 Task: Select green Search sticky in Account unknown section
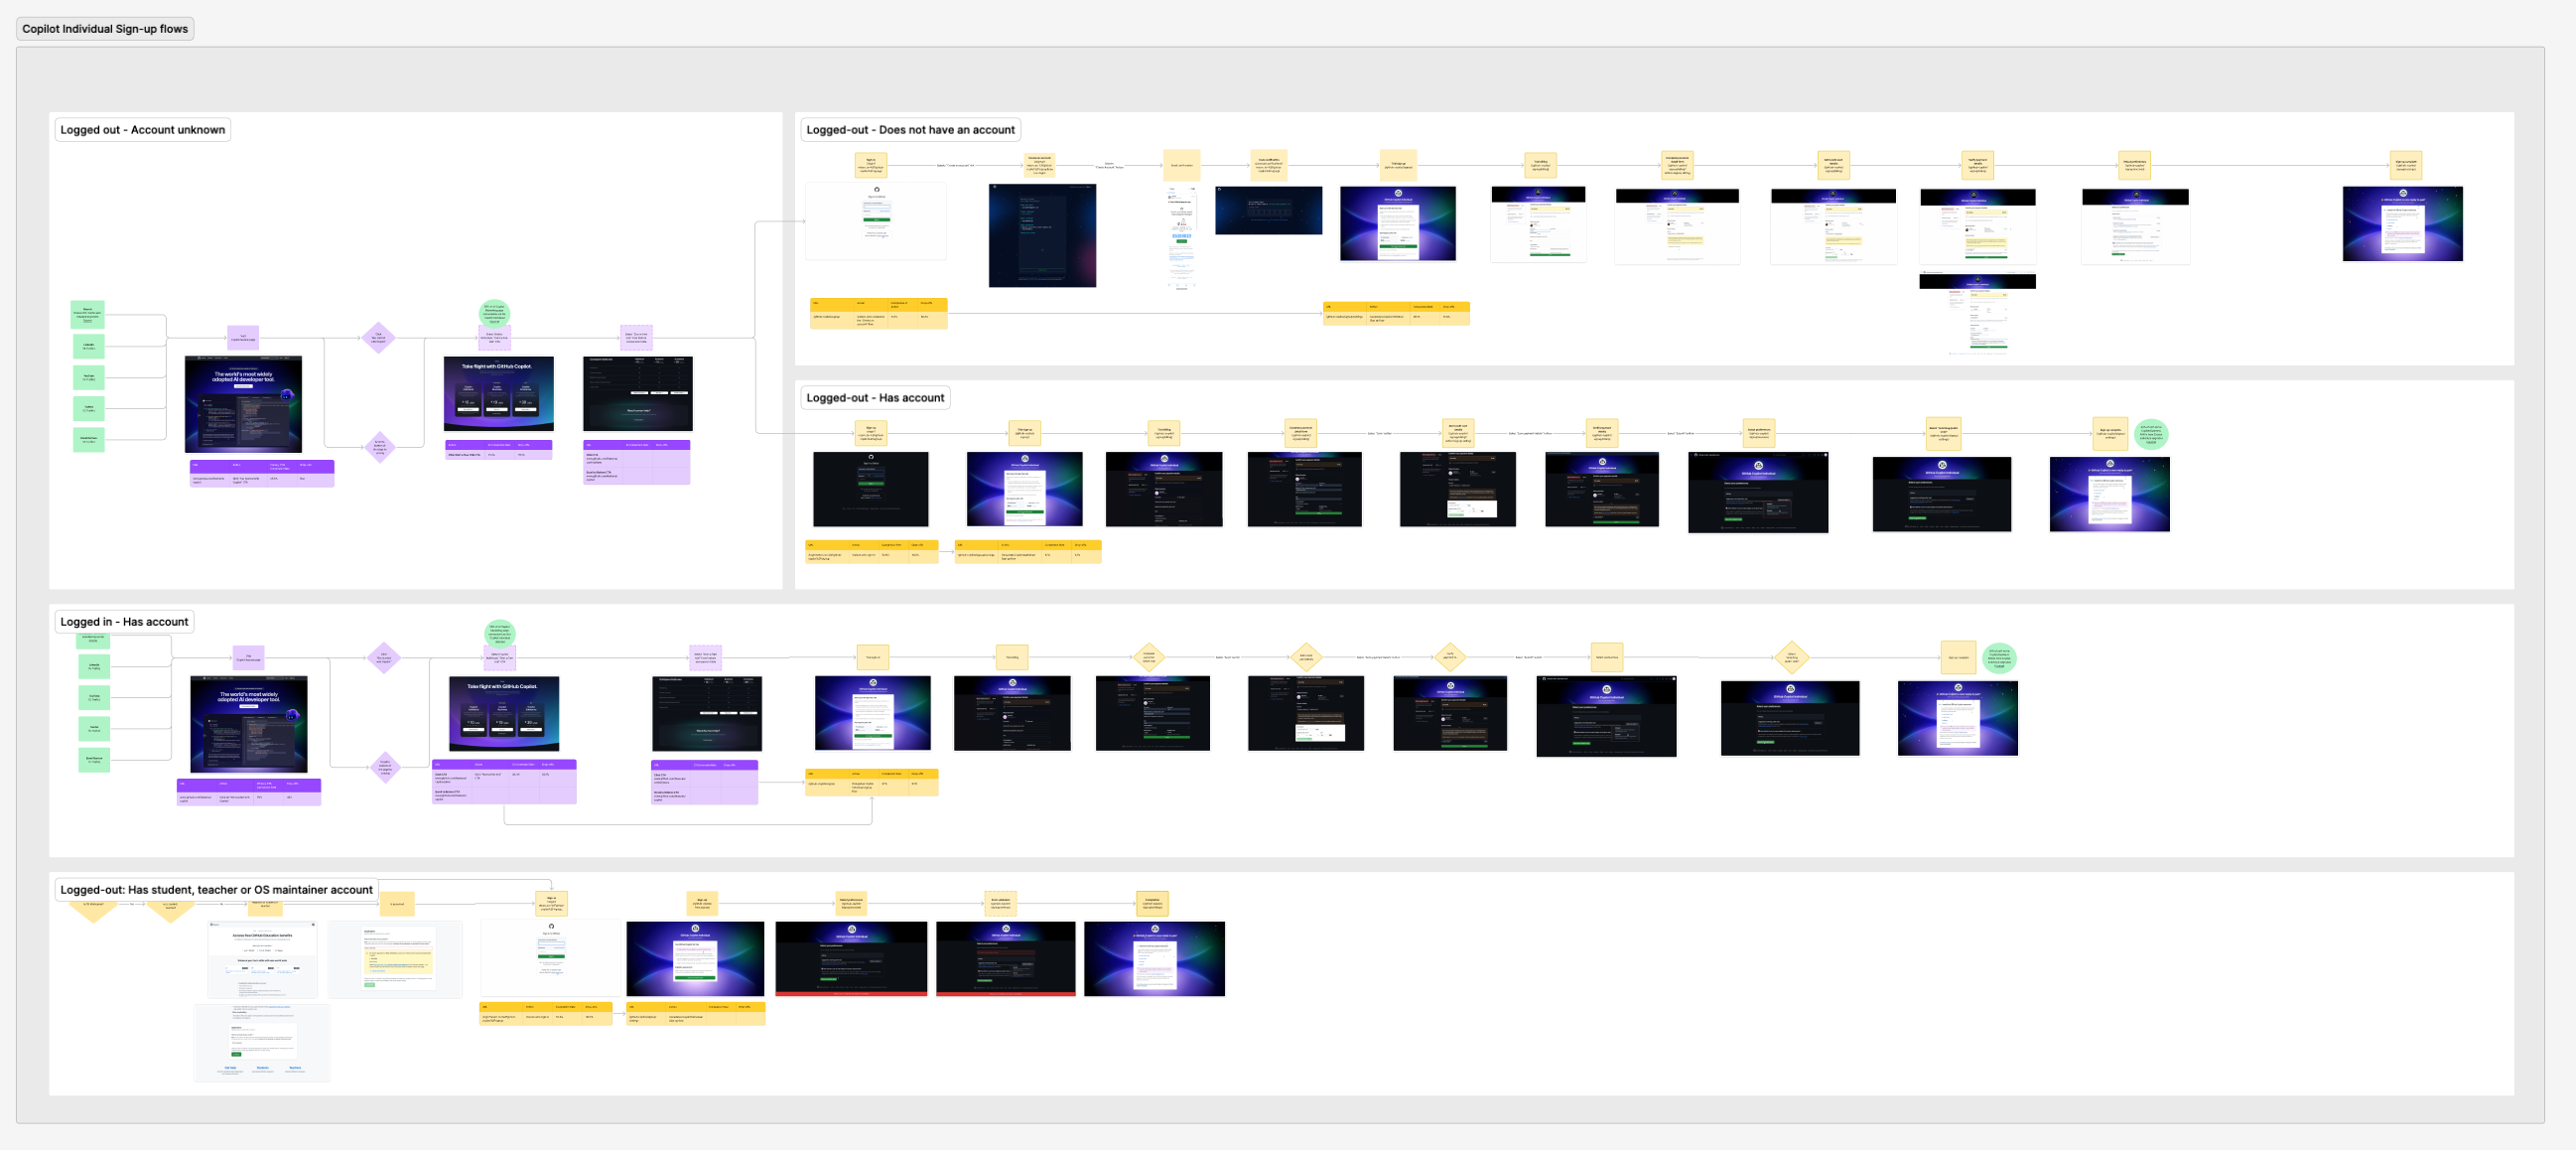pyautogui.click(x=88, y=315)
